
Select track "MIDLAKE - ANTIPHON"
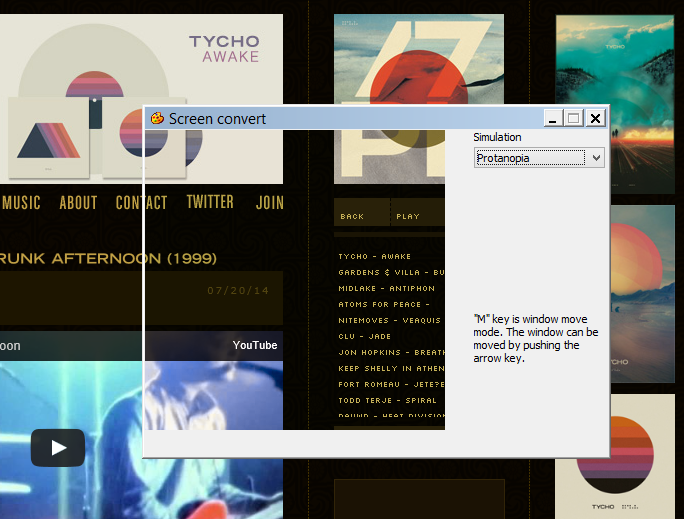386,288
